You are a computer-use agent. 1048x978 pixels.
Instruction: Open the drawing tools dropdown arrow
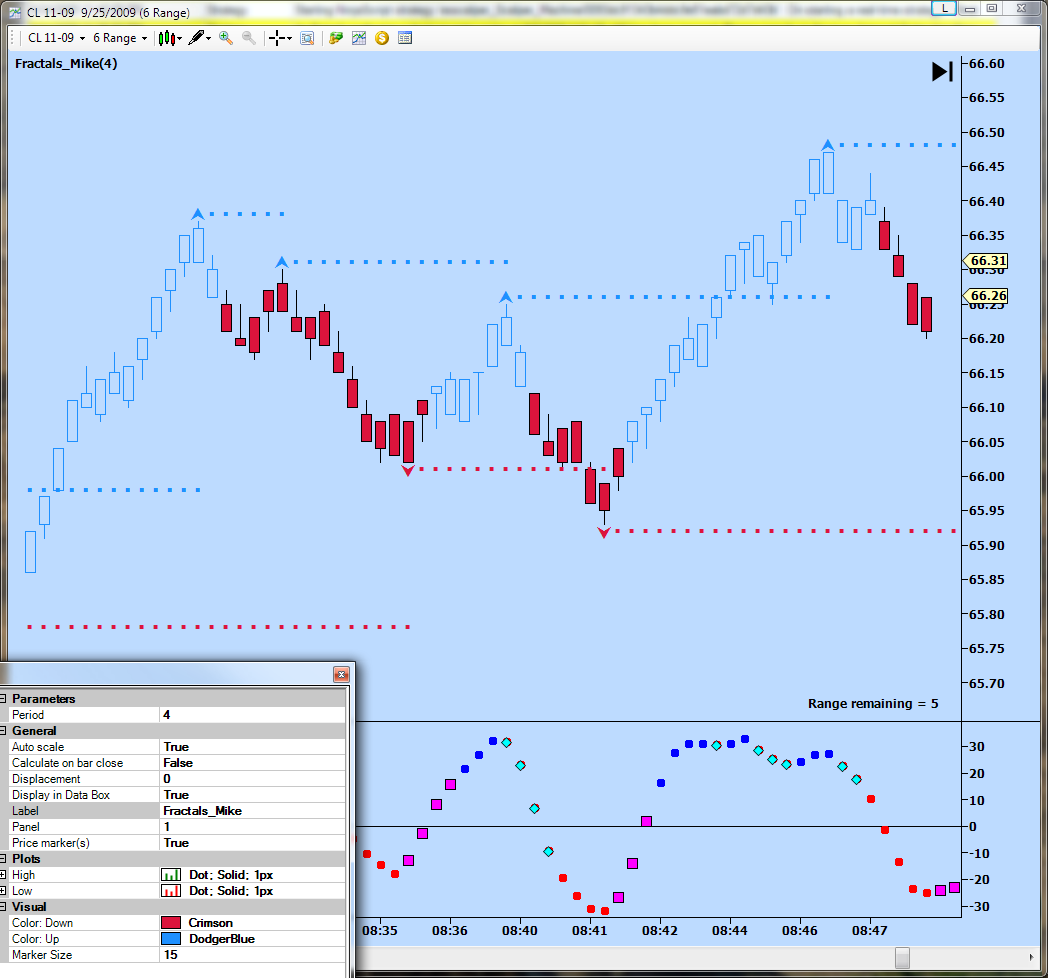[209, 39]
